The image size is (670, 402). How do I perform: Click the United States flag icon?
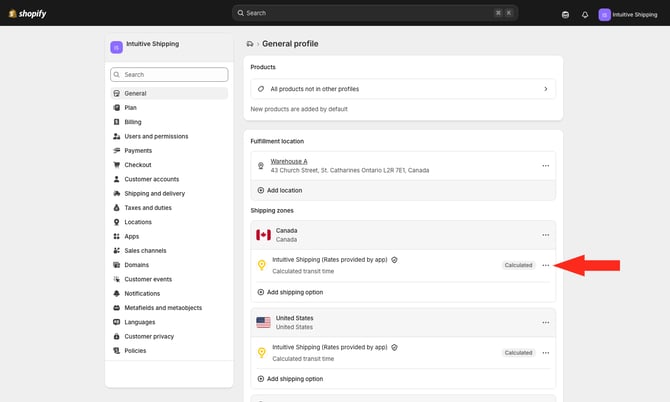(x=263, y=323)
